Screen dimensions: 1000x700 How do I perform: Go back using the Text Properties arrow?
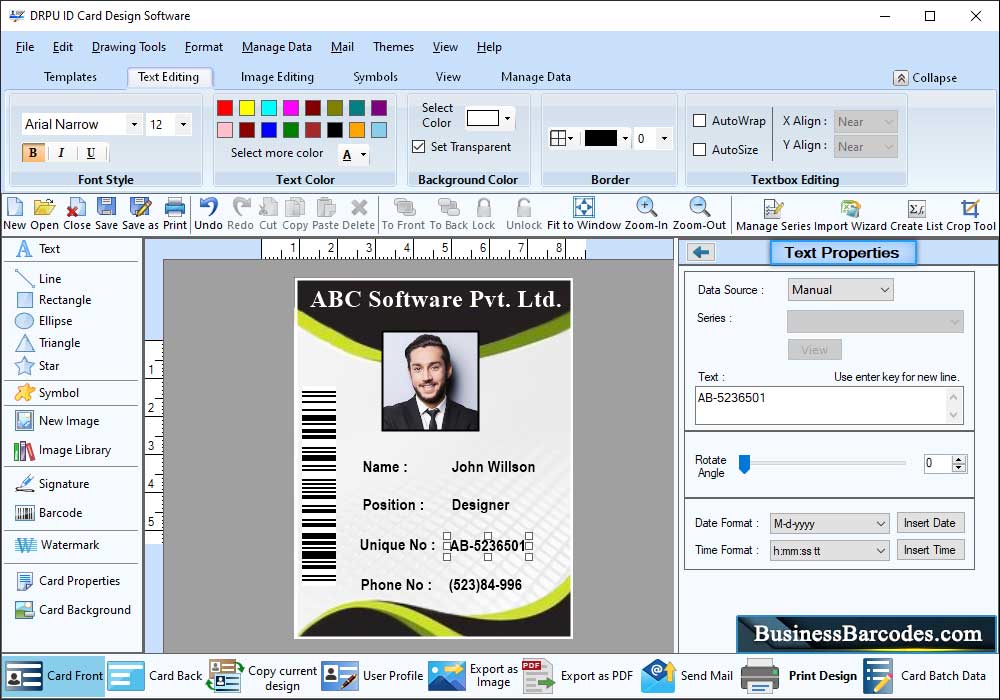pos(701,252)
